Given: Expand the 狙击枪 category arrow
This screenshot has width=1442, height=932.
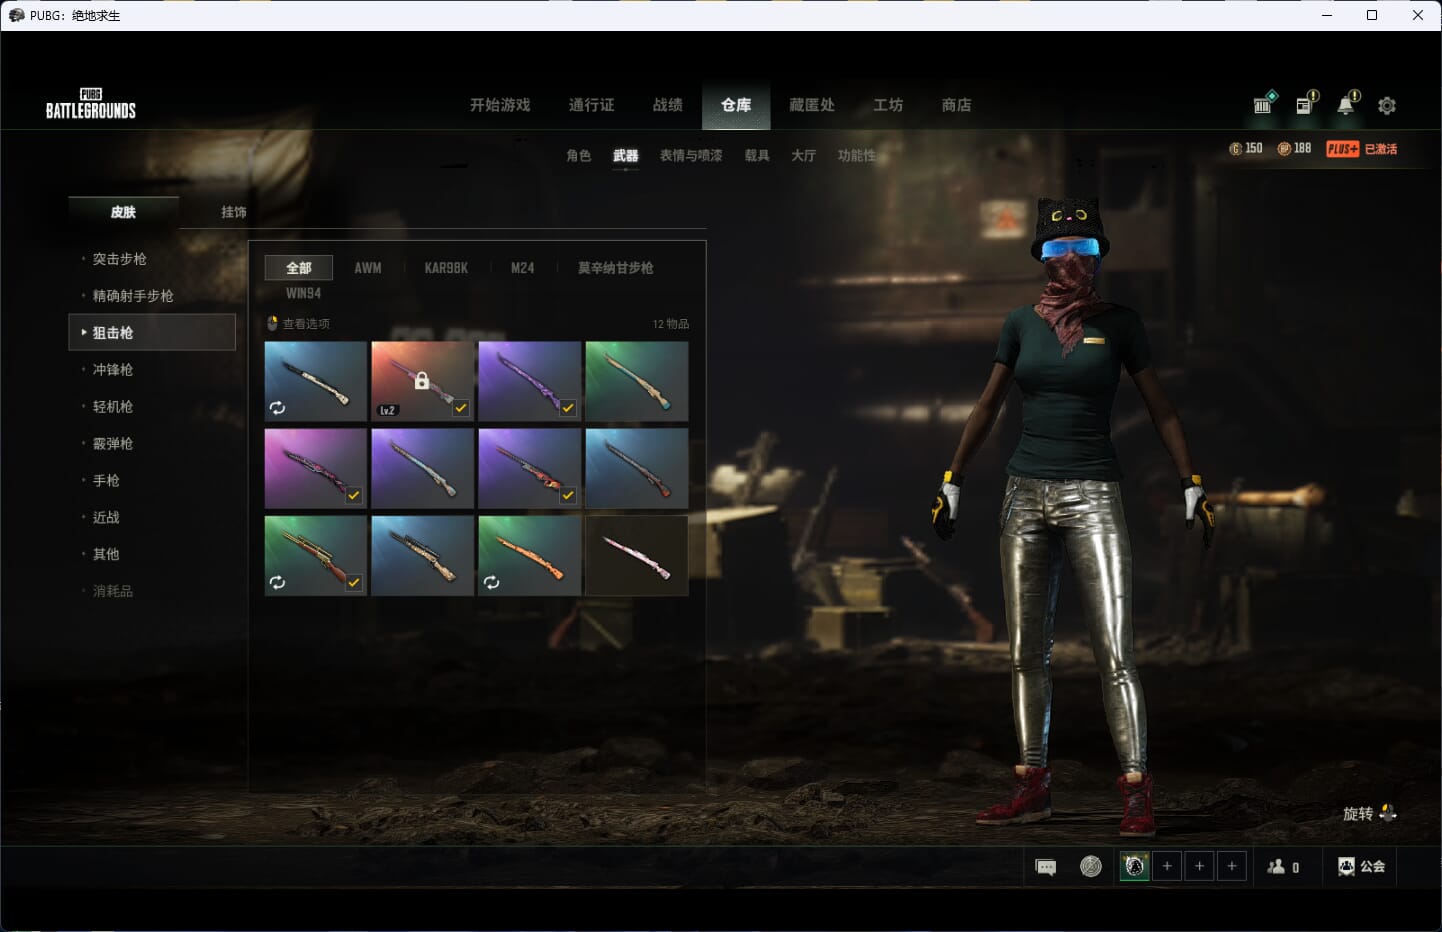Looking at the screenshot, I should point(84,332).
